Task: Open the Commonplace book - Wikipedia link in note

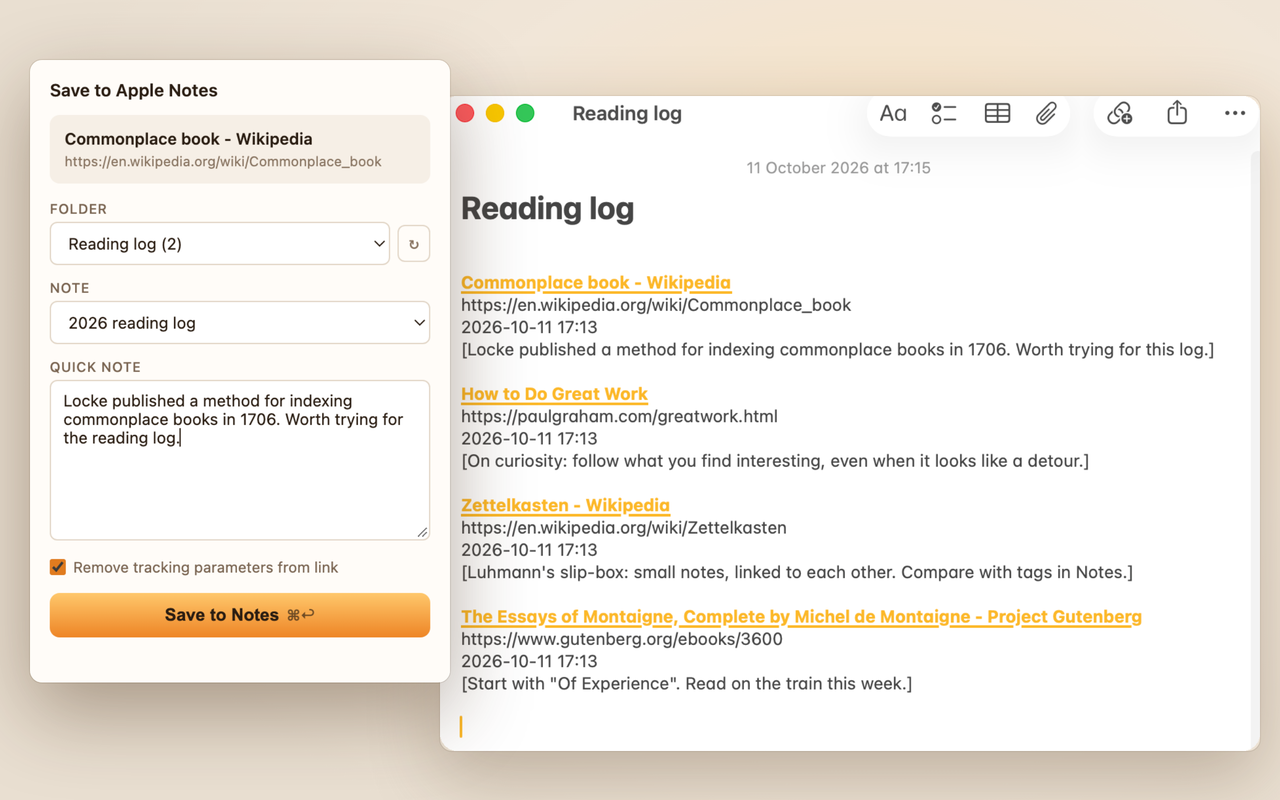Action: 596,282
